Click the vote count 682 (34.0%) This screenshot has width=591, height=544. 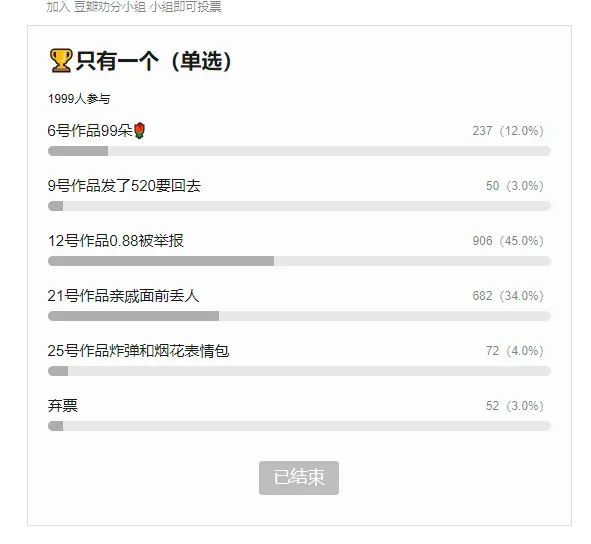[x=508, y=296]
